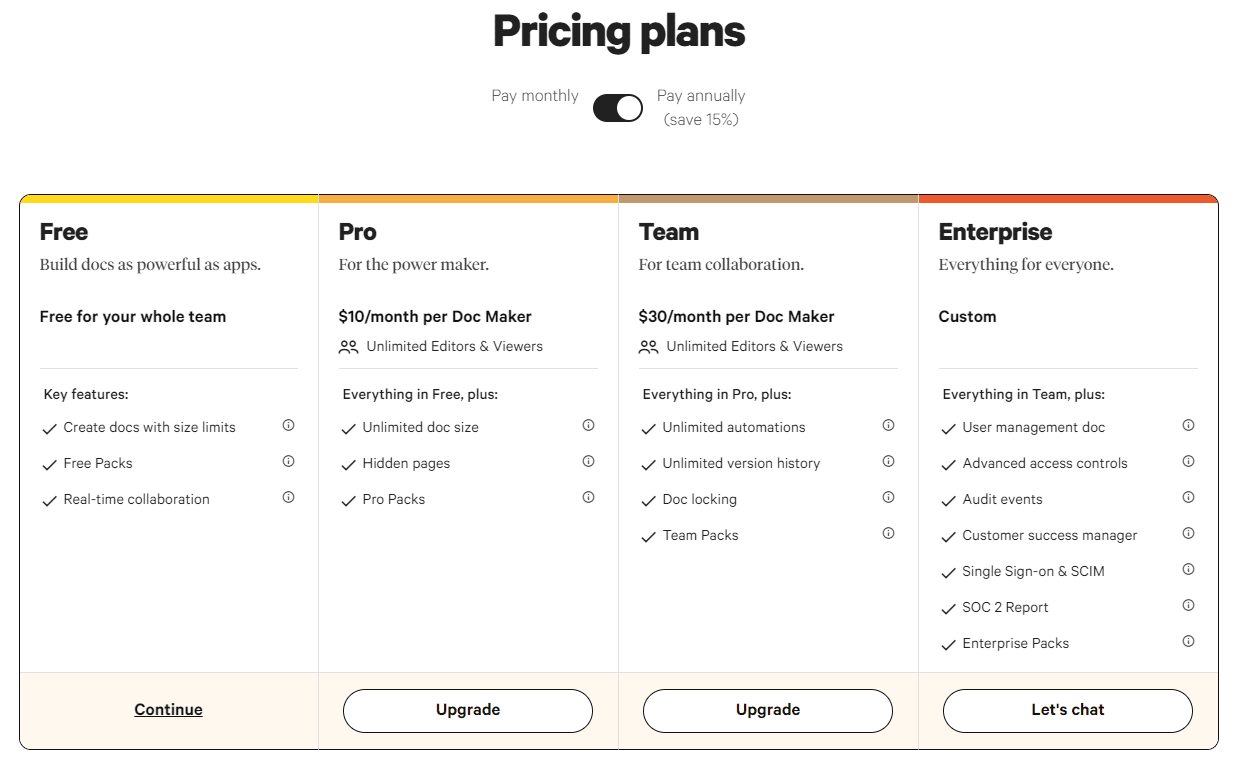
Task: Select the Pay monthly label
Action: pyautogui.click(x=535, y=96)
